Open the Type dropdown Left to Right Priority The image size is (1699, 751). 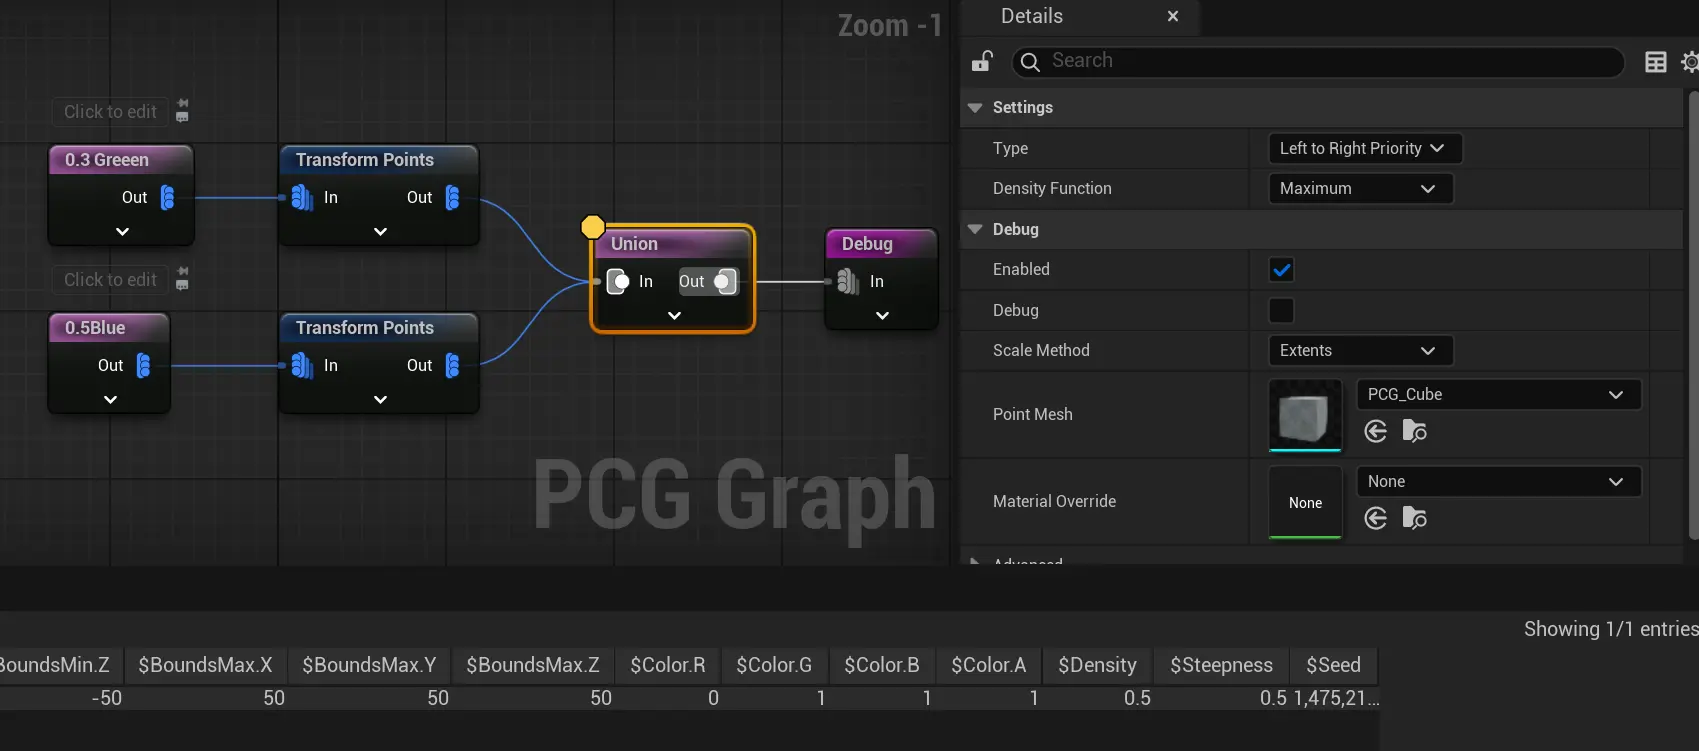coord(1364,149)
